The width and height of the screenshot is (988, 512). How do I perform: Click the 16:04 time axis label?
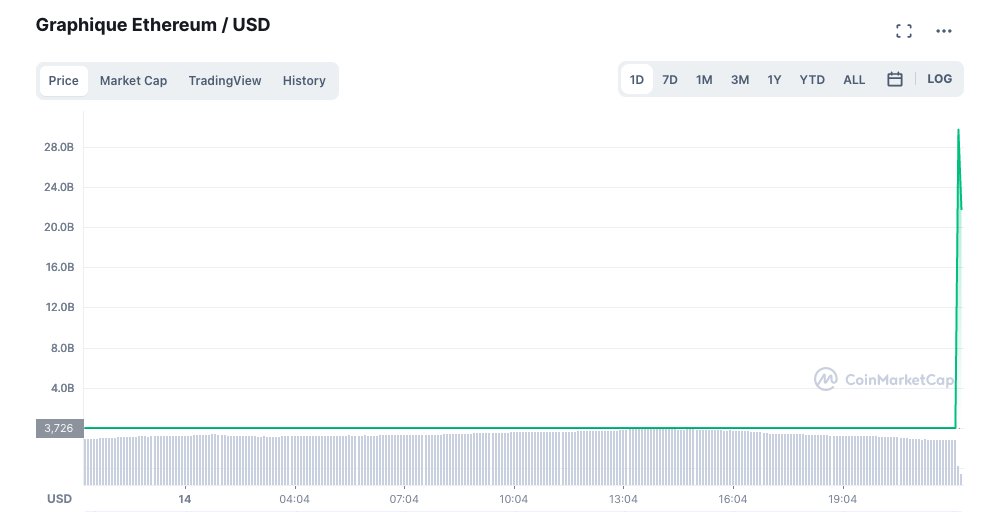point(733,499)
